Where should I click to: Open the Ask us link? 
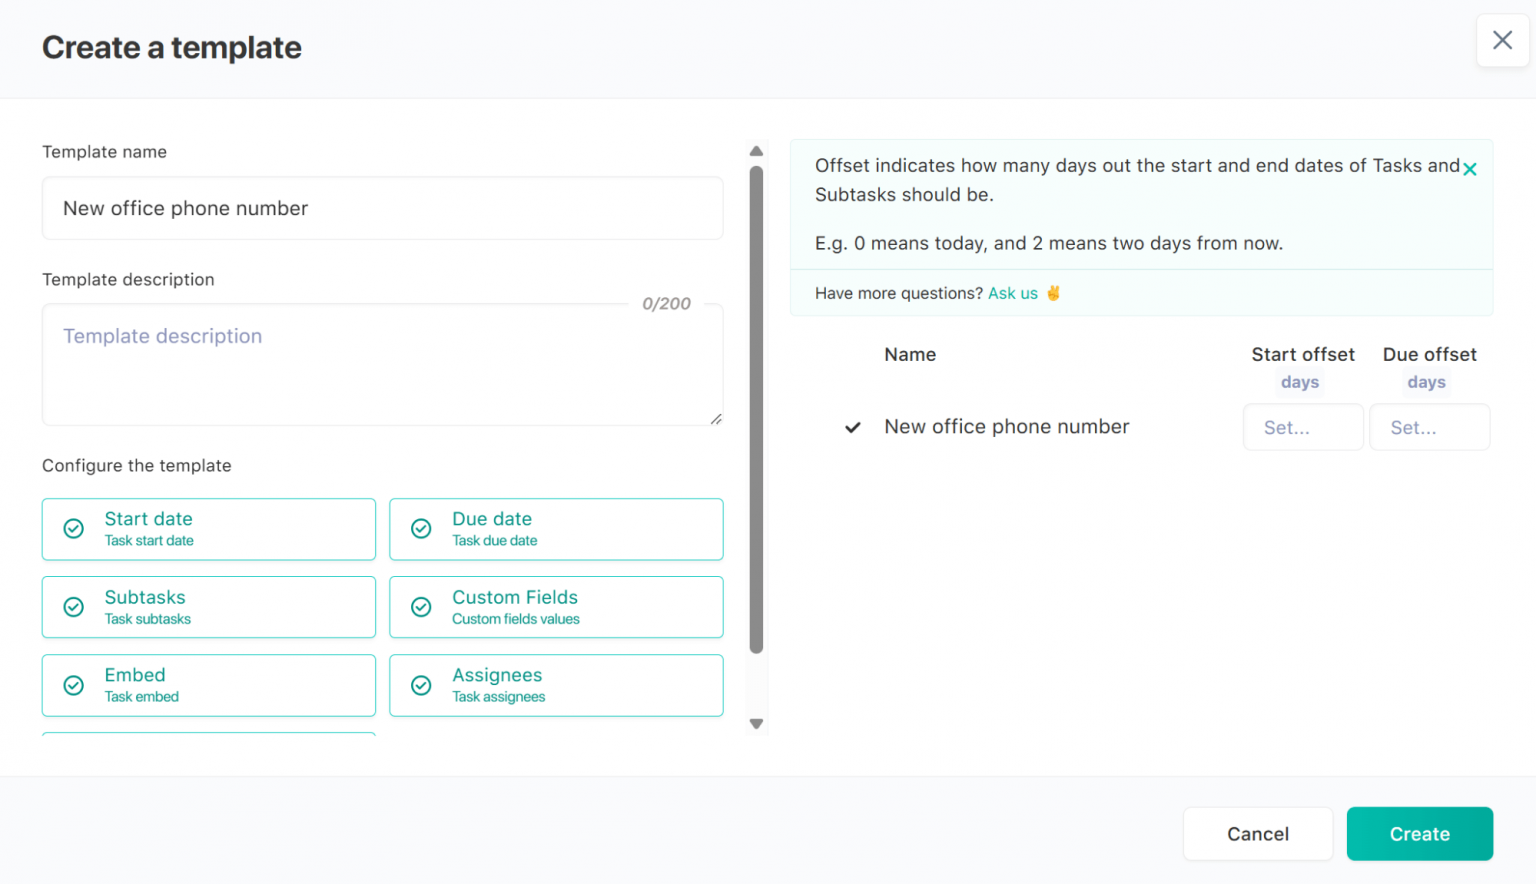coord(1012,292)
